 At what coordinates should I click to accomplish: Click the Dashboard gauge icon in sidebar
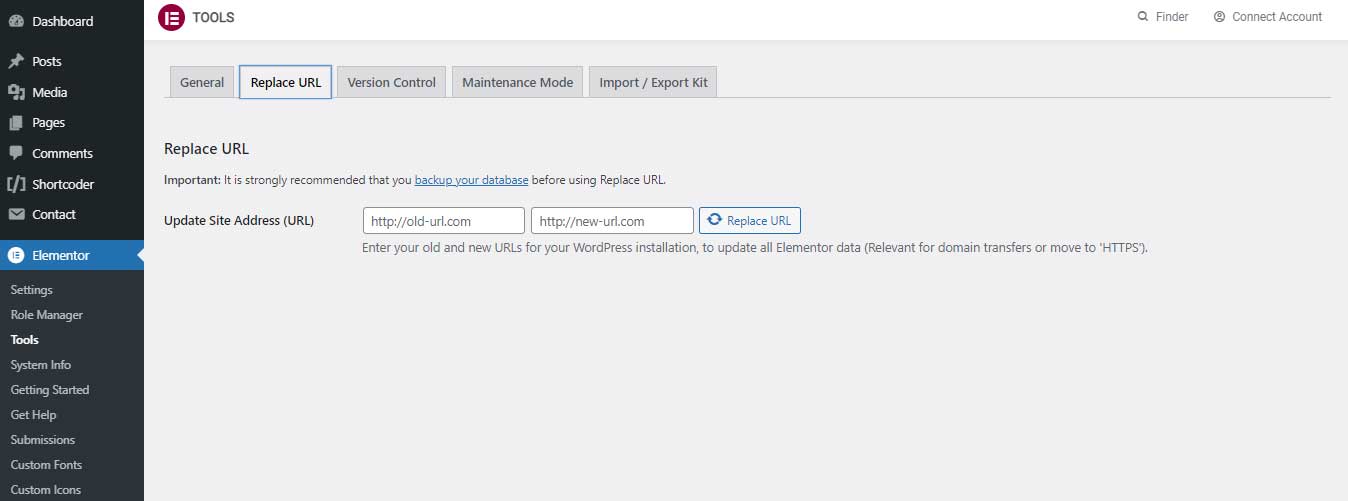click(16, 21)
